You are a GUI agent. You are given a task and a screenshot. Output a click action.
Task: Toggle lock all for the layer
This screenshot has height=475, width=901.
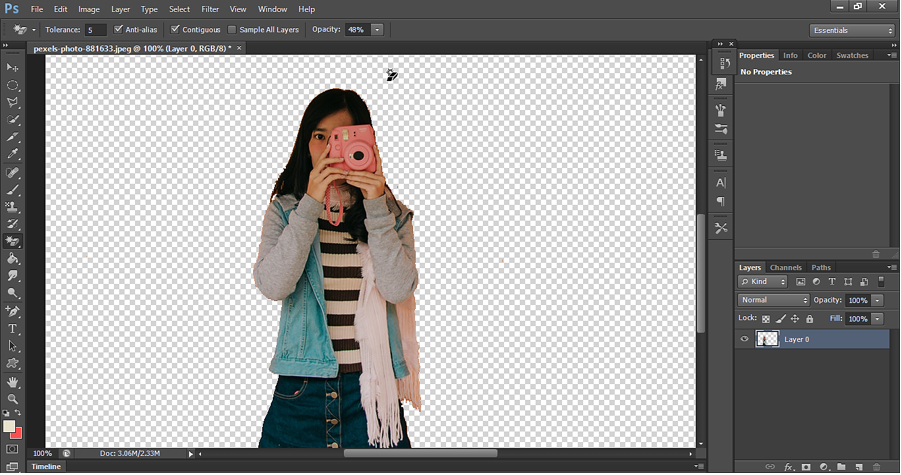[810, 319]
